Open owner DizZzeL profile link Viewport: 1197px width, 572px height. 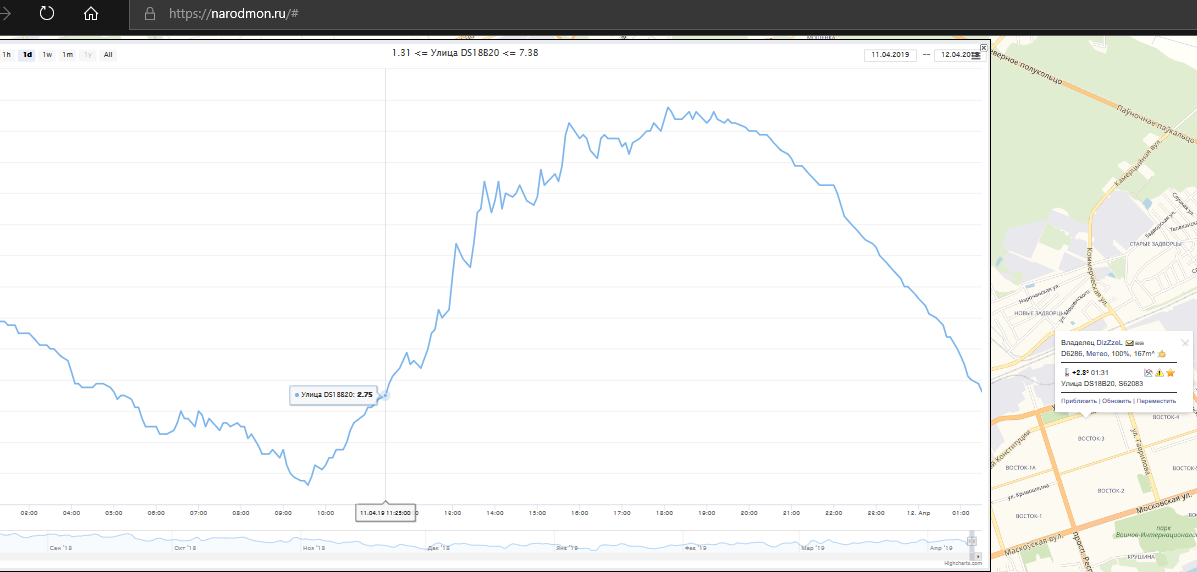coord(1109,343)
